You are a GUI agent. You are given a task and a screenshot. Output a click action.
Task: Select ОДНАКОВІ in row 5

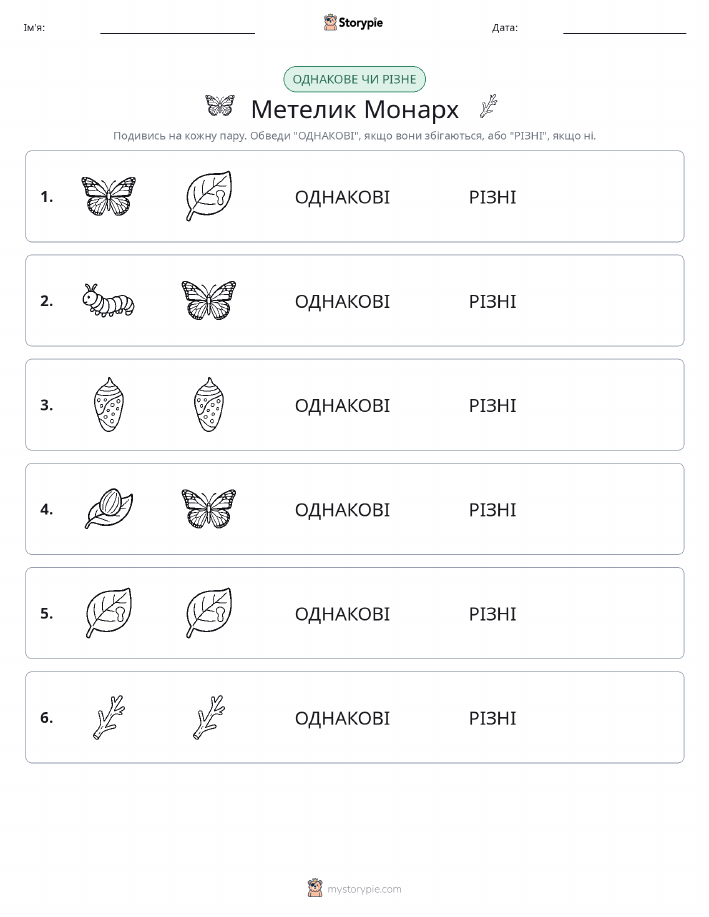click(342, 613)
